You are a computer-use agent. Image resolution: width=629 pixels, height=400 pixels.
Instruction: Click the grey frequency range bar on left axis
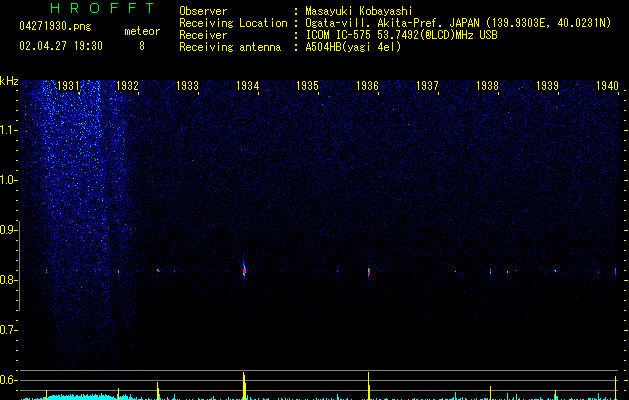point(19,265)
